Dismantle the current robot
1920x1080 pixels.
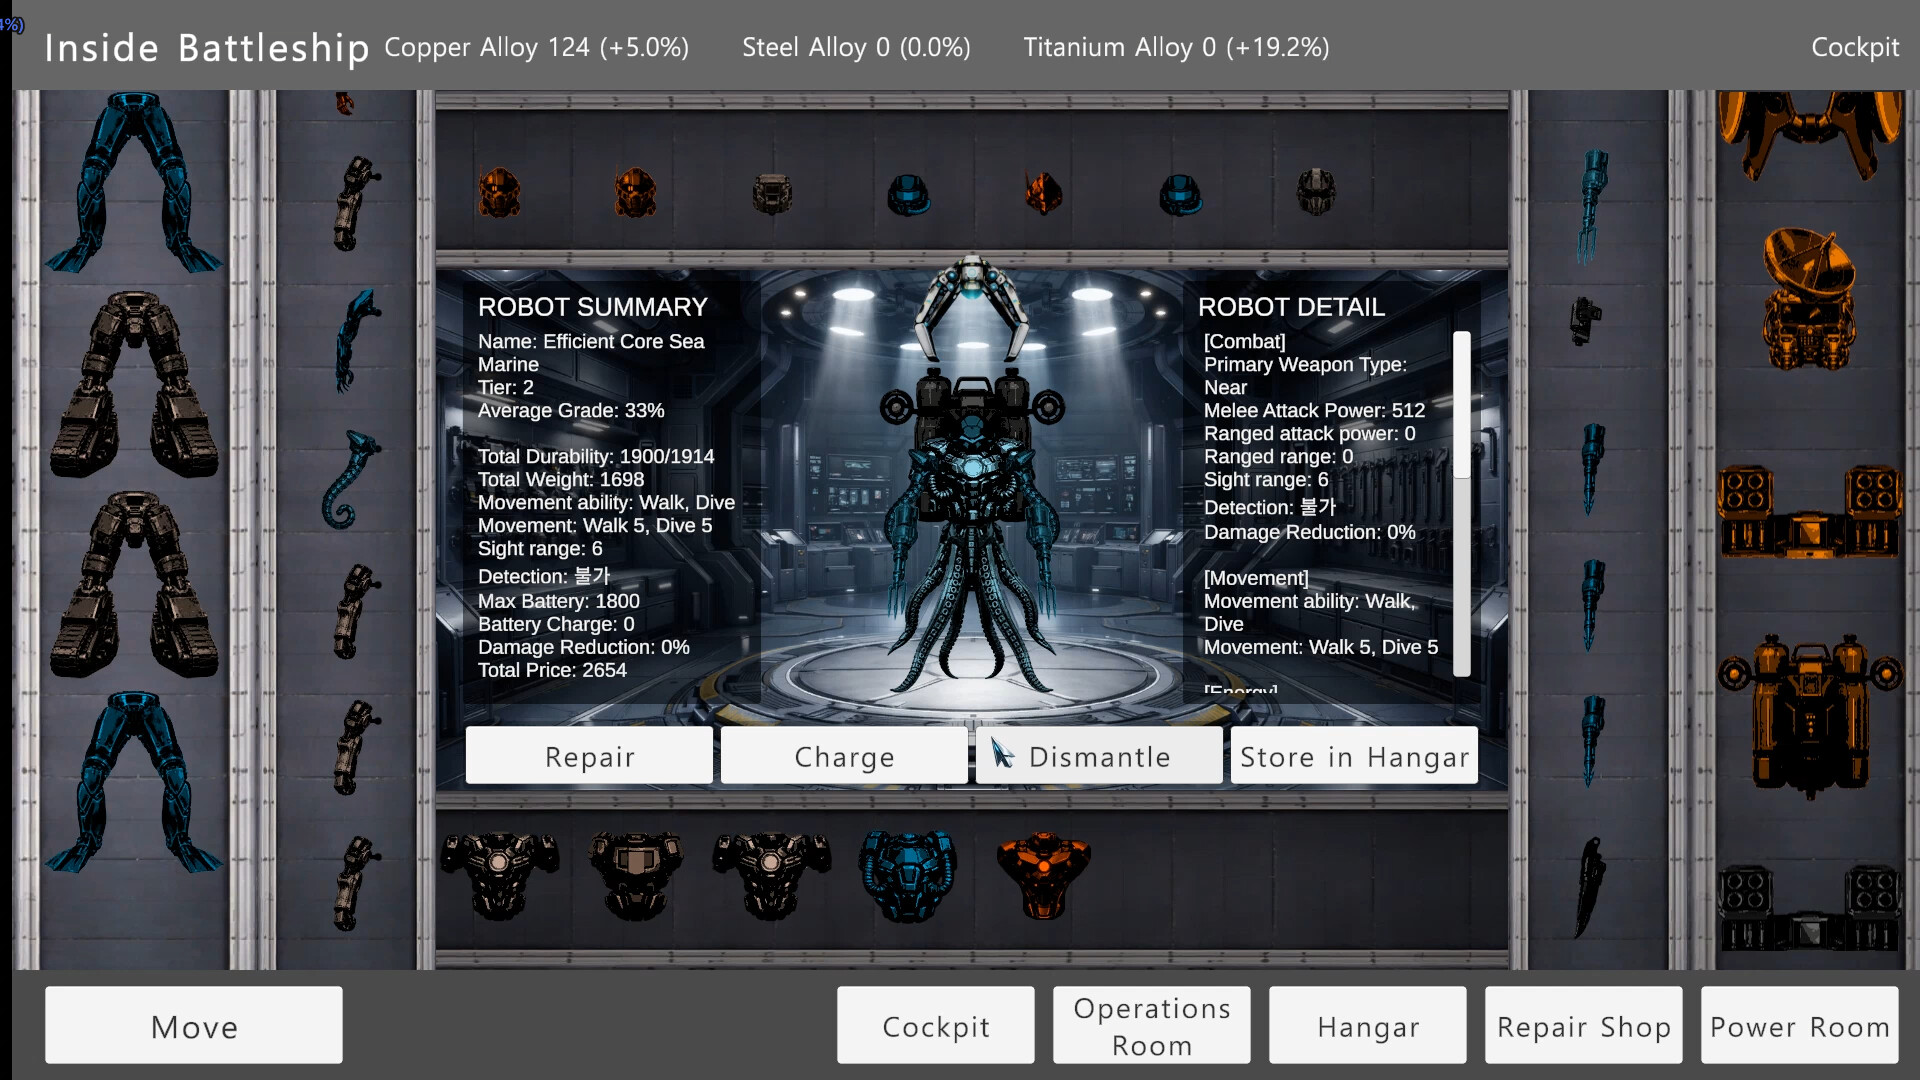tap(1099, 756)
